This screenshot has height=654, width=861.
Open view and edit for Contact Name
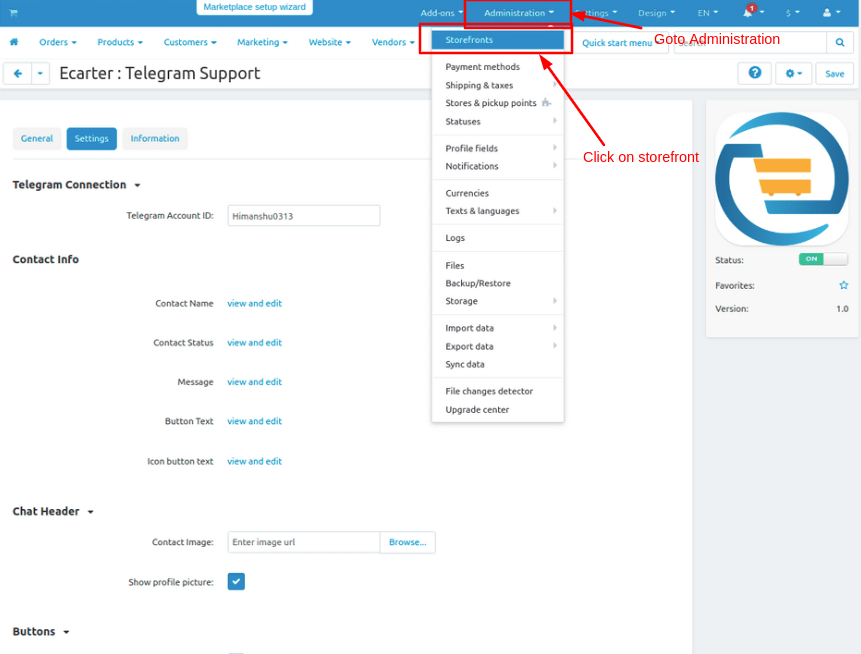pyautogui.click(x=254, y=303)
